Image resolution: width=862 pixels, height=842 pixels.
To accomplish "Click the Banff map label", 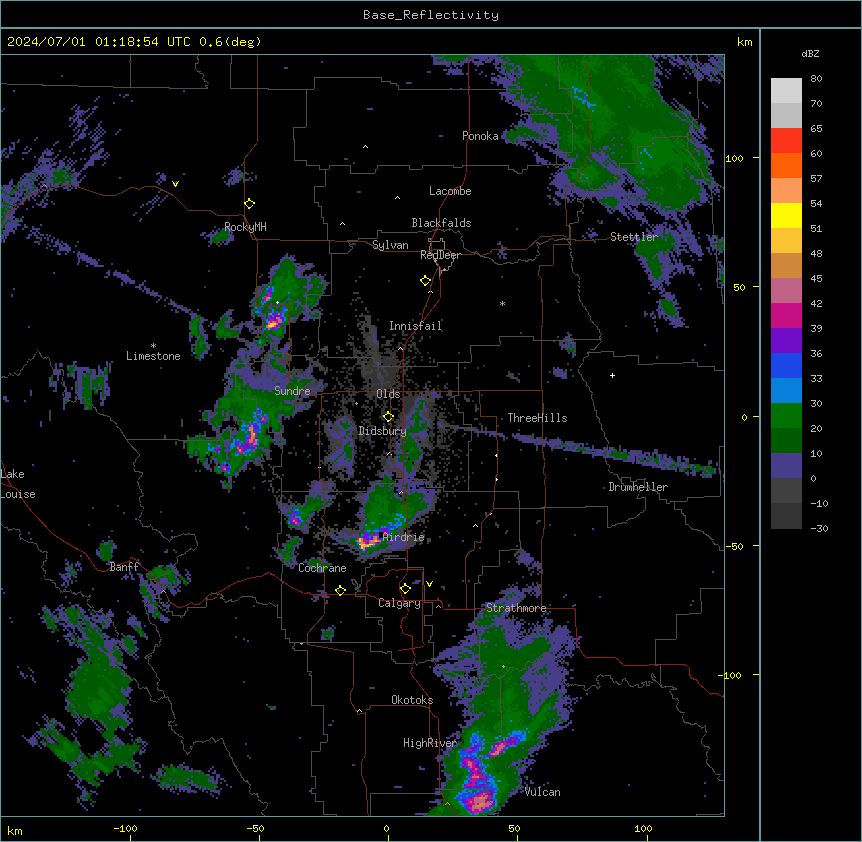I will tap(124, 567).
